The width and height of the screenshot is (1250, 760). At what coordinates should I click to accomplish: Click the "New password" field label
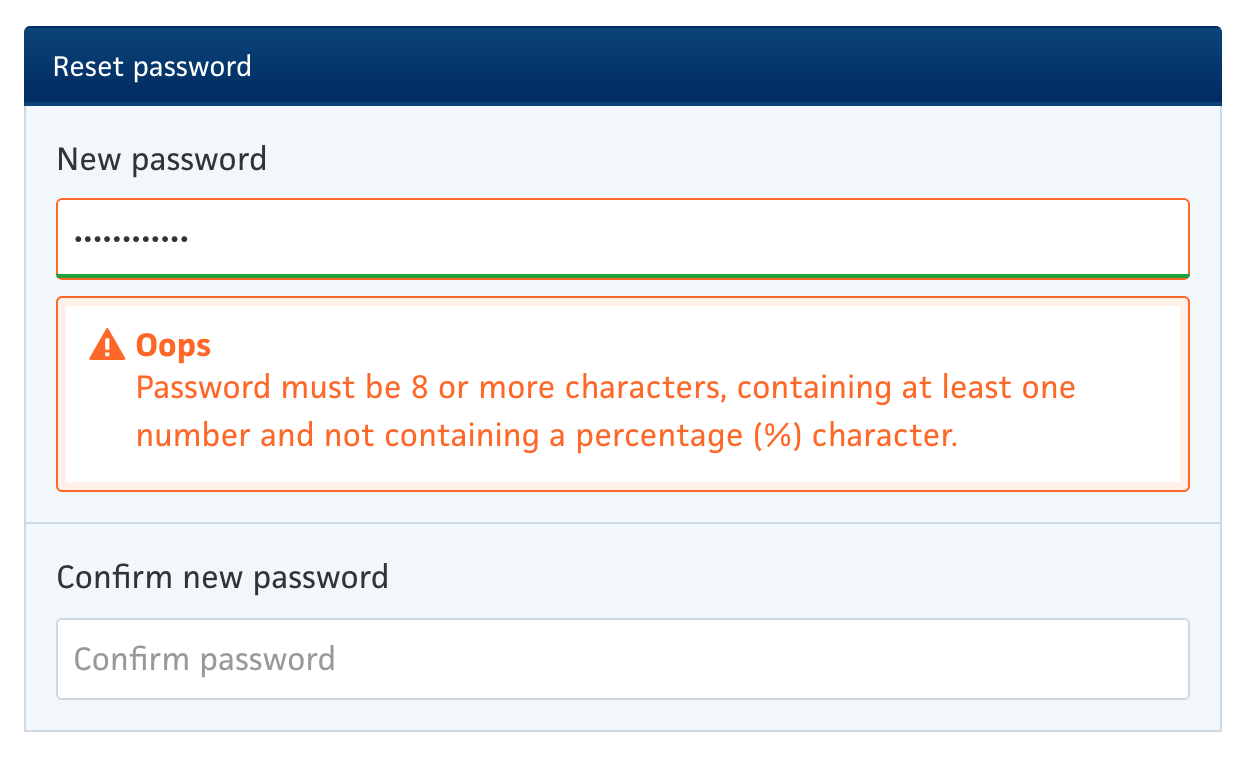[x=162, y=159]
